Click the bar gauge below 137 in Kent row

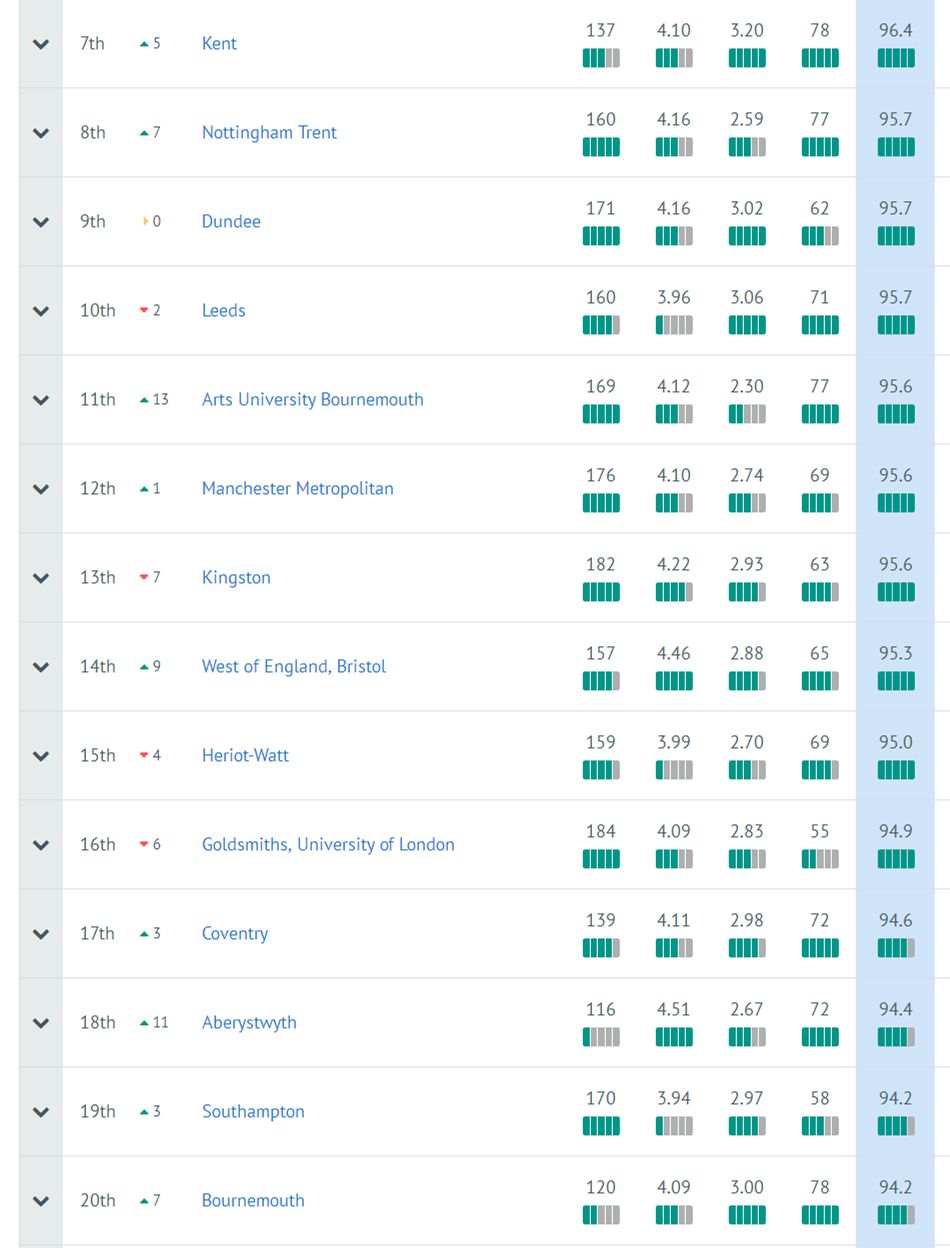[601, 58]
